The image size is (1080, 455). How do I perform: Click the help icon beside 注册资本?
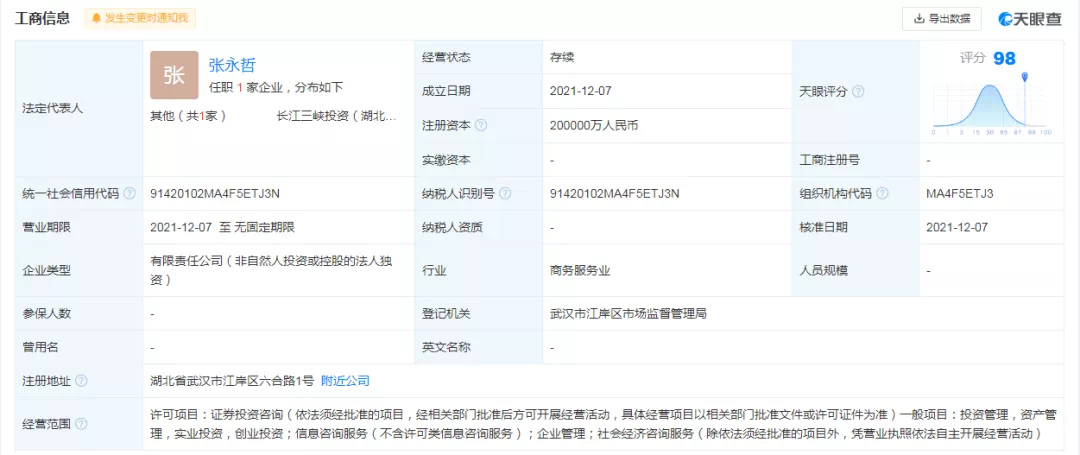coord(481,126)
